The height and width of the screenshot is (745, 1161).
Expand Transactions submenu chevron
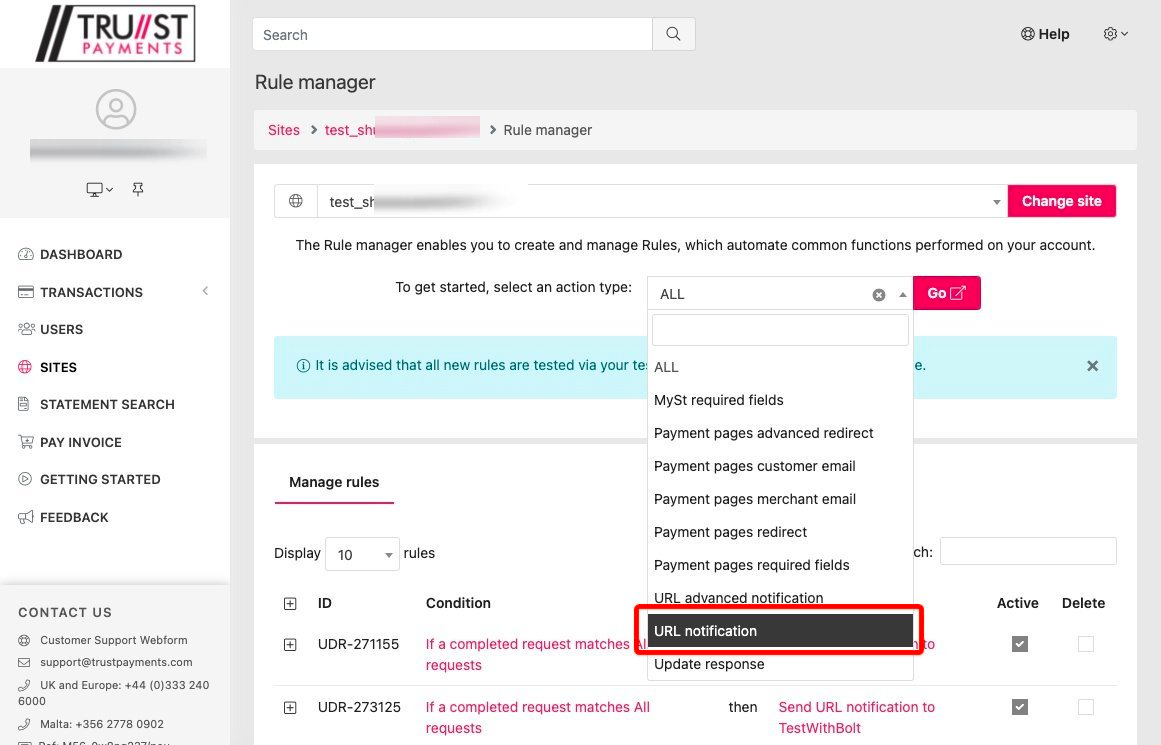click(206, 291)
